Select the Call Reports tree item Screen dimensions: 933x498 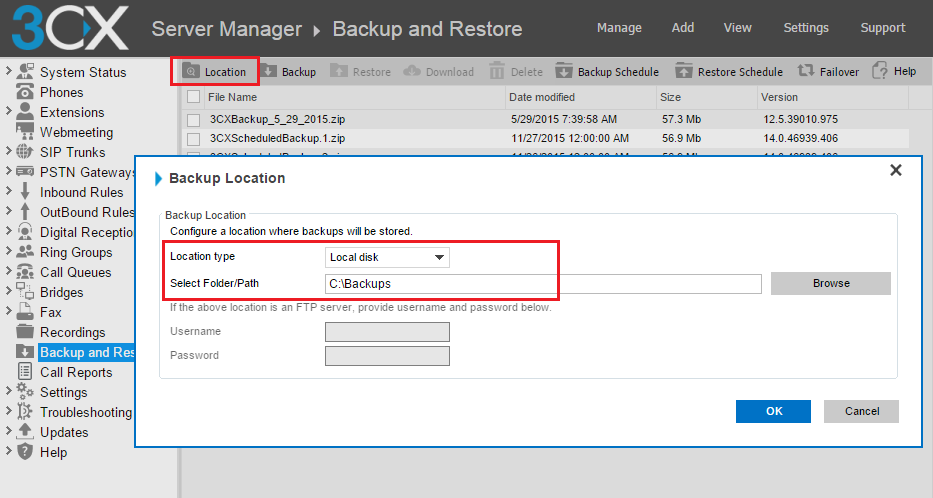pyautogui.click(x=76, y=372)
